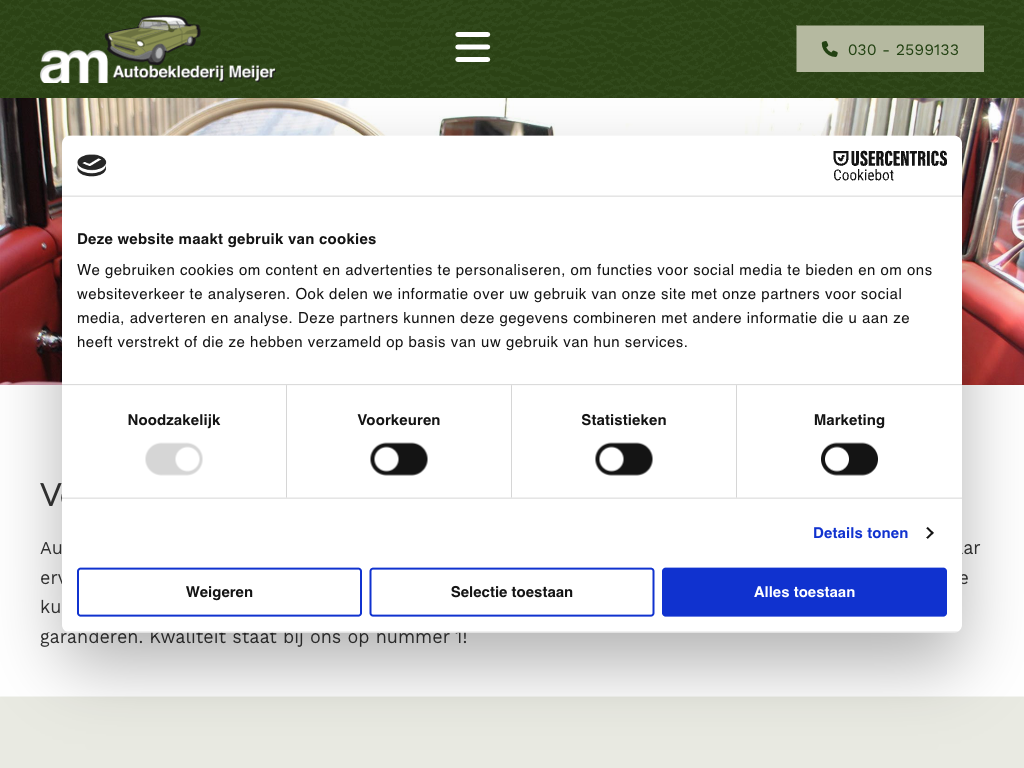Viewport: 1024px width, 768px height.
Task: Expand cookie details via Details tonen
Action: point(860,533)
